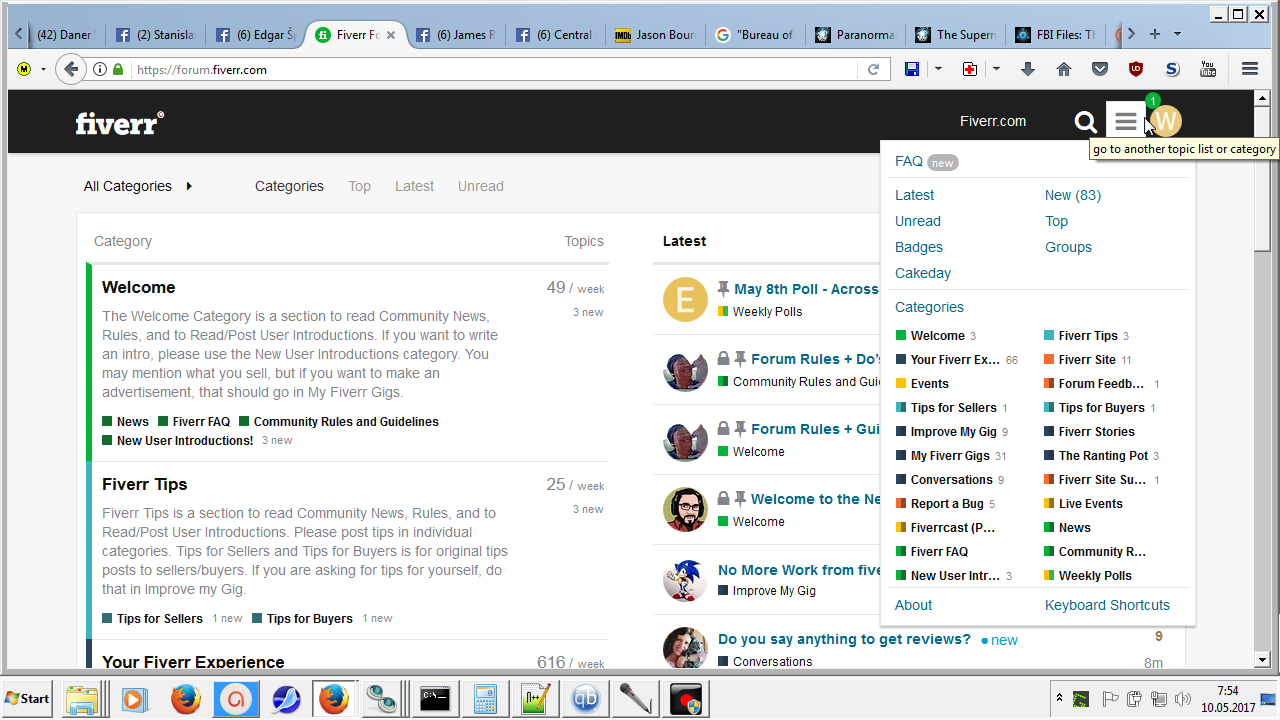This screenshot has width=1280, height=720.
Task: Switch to the Jason Bourne IMDb tab
Action: coord(655,35)
